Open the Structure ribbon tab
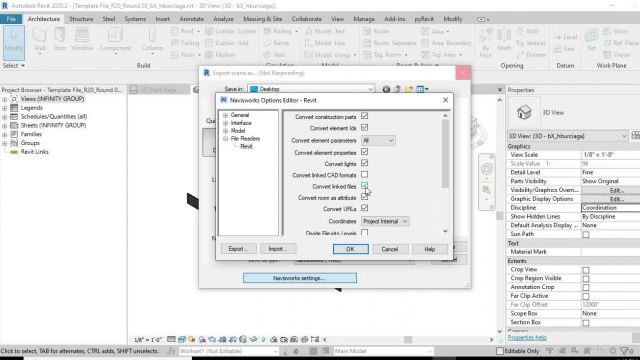 (x=81, y=19)
